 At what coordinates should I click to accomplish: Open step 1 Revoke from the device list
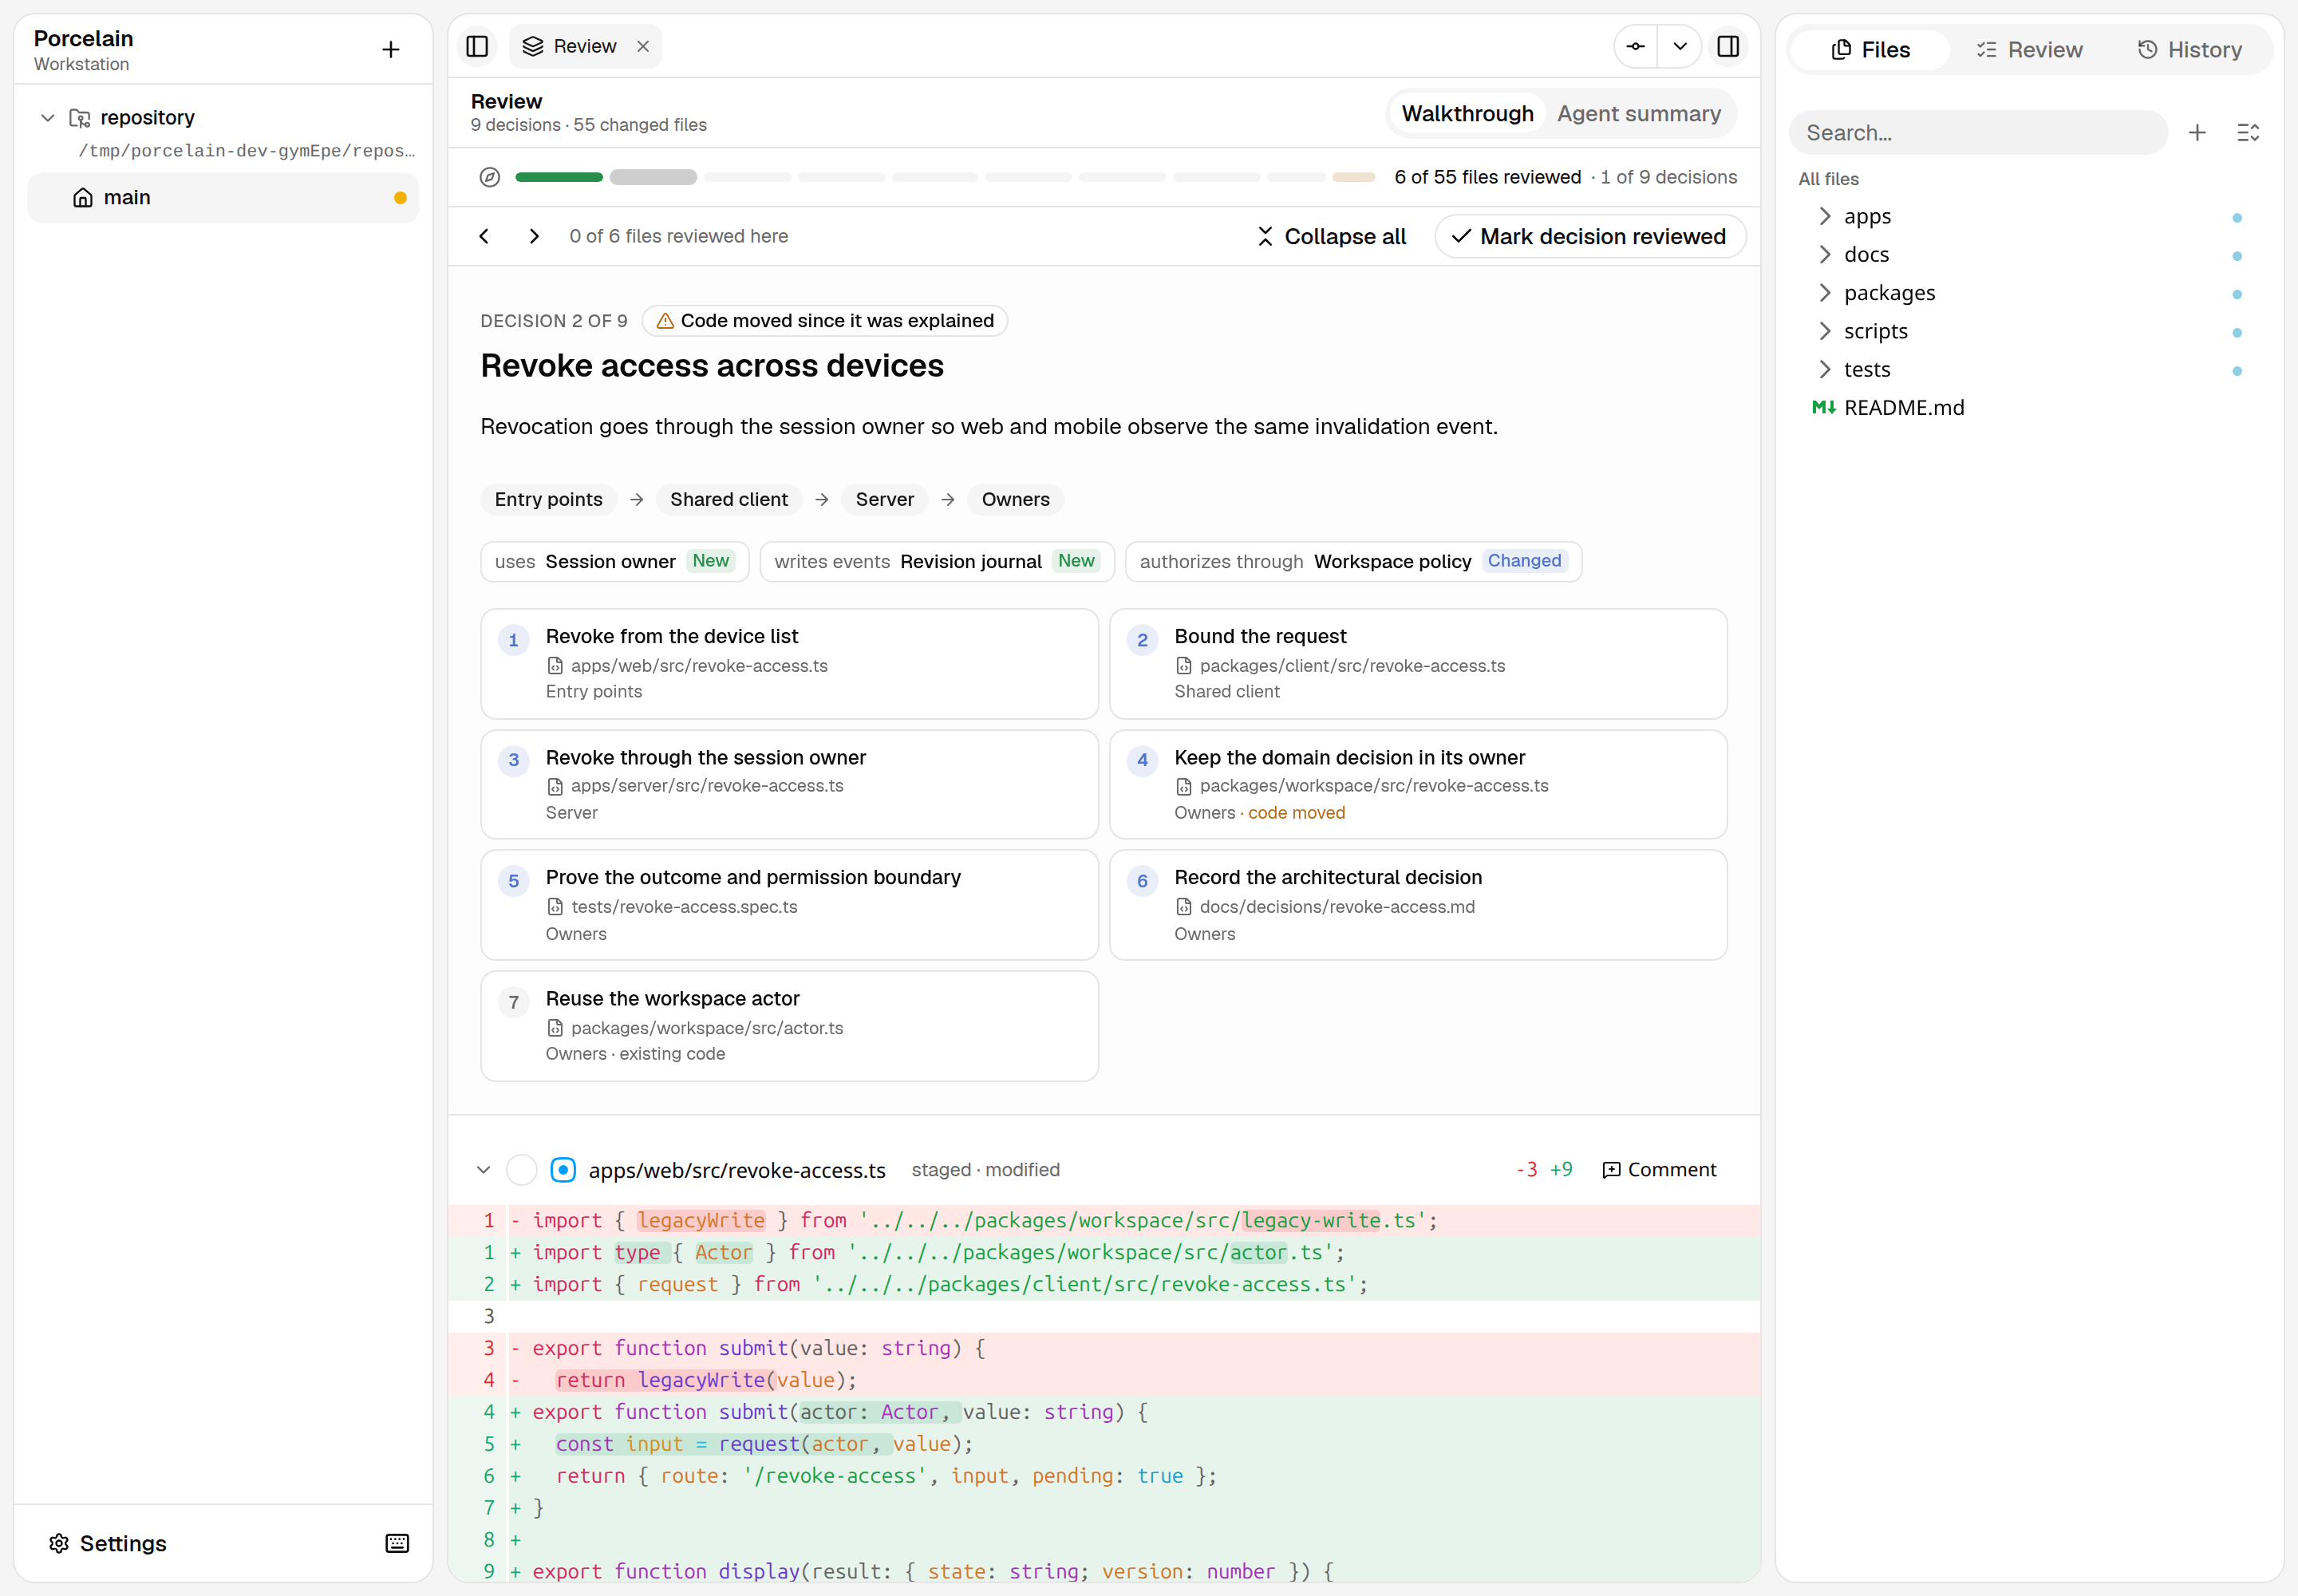789,663
